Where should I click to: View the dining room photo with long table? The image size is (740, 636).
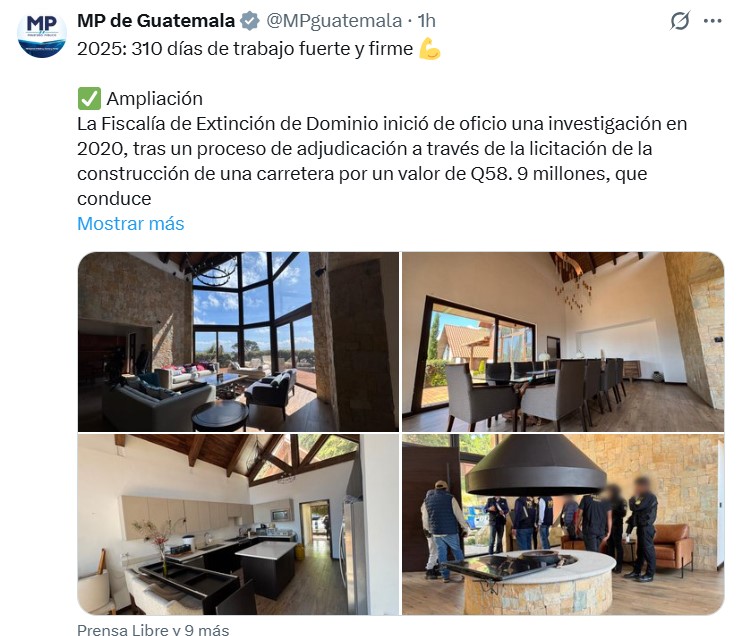click(x=563, y=342)
